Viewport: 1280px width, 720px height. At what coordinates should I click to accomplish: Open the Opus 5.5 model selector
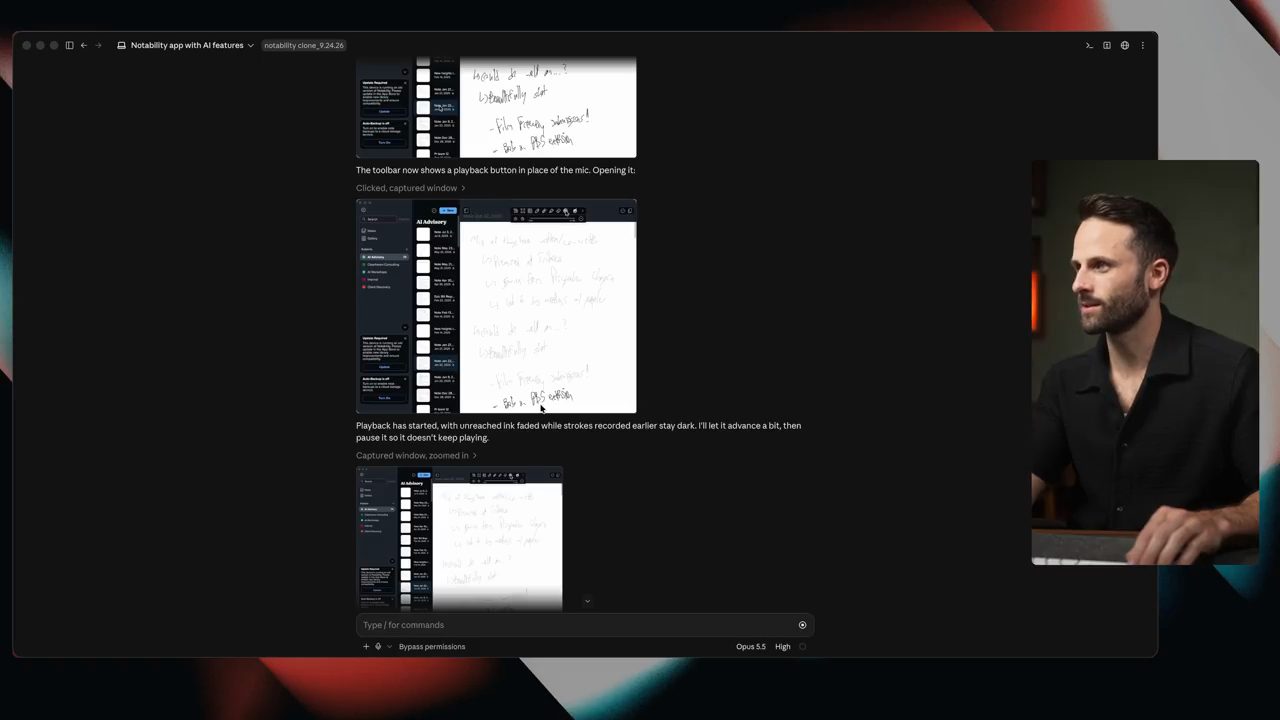[751, 647]
